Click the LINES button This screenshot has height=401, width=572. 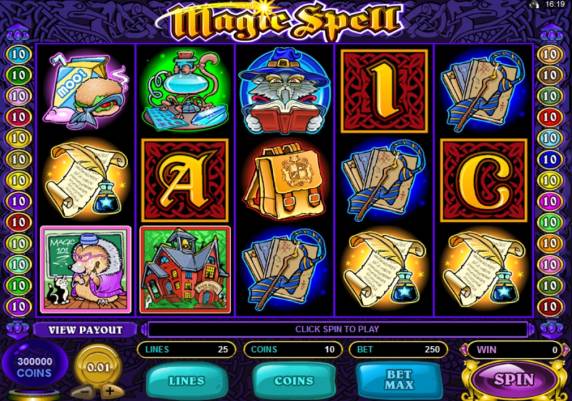coord(186,381)
